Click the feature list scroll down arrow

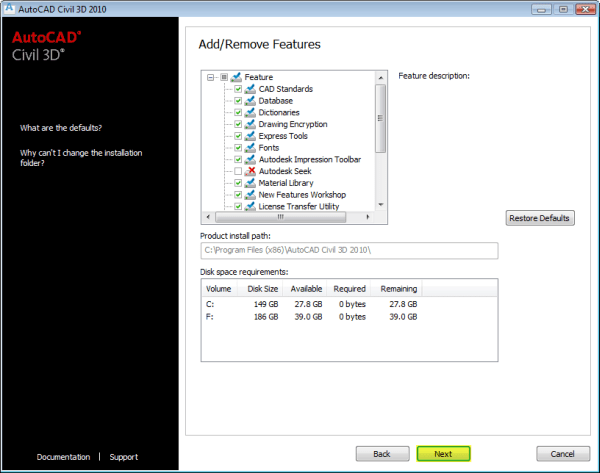(381, 205)
